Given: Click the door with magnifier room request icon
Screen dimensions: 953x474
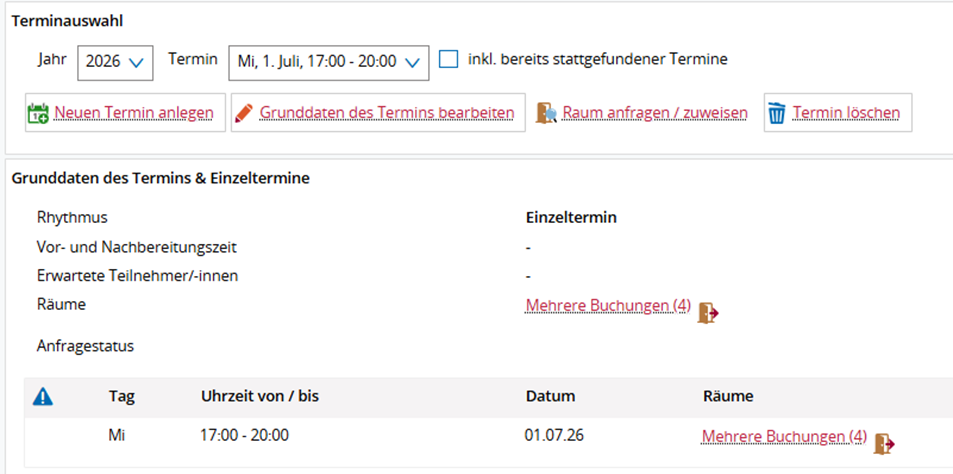Looking at the screenshot, I should pyautogui.click(x=546, y=113).
